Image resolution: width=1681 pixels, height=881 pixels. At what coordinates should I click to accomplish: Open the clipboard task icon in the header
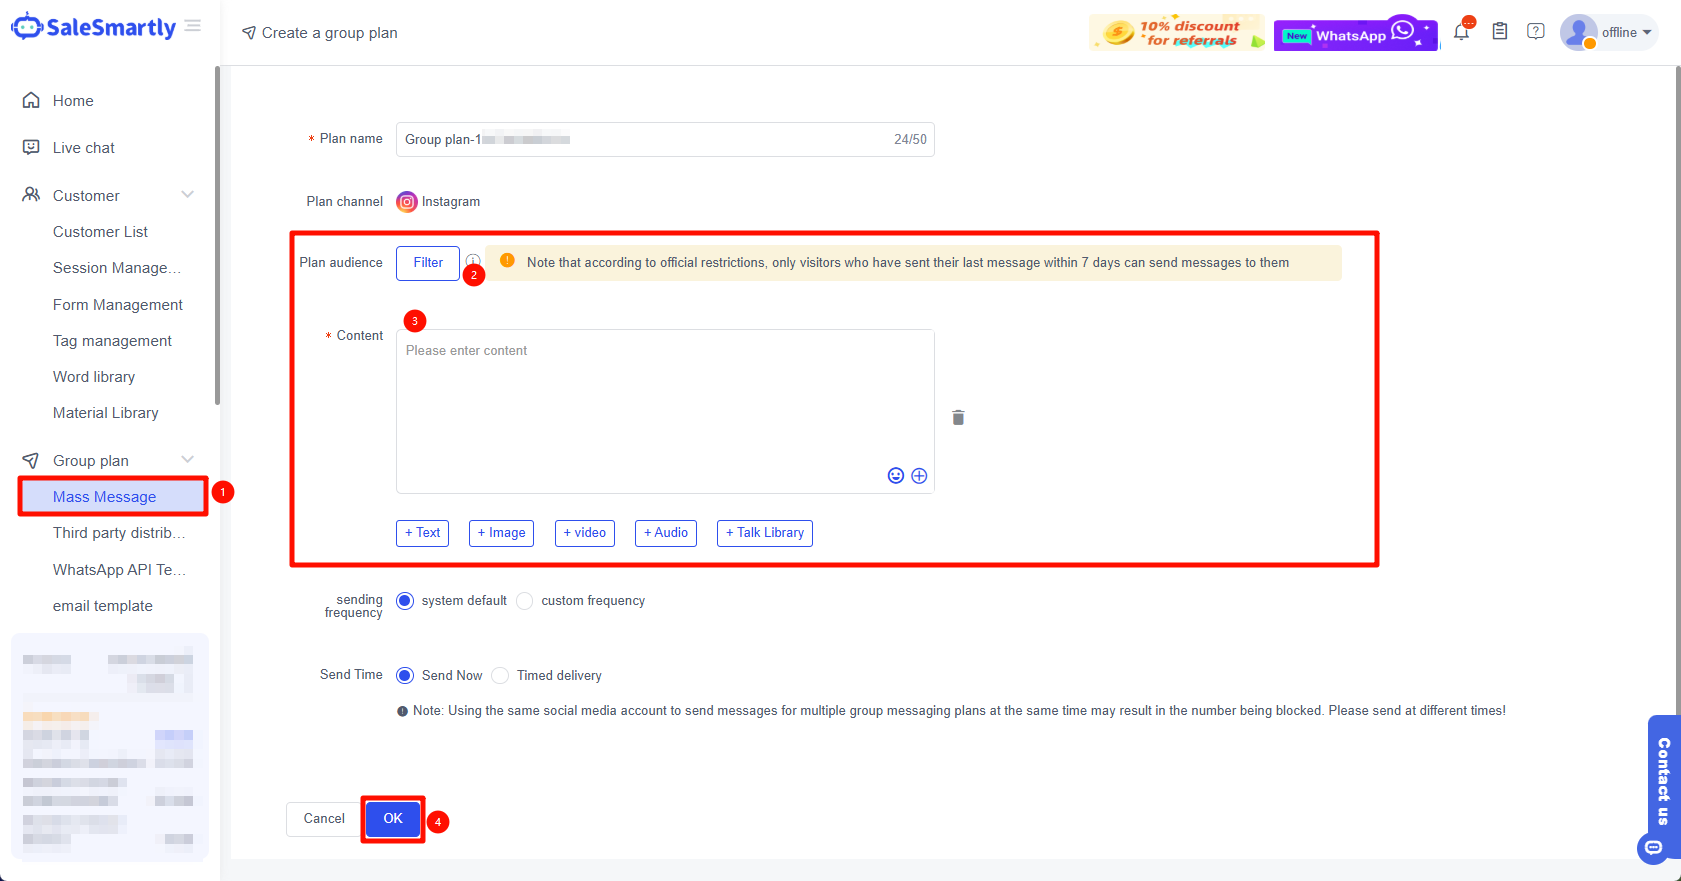point(1500,31)
